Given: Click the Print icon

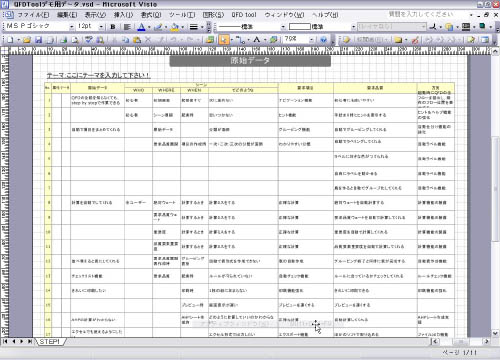Looking at the screenshot, I should tap(63, 40).
